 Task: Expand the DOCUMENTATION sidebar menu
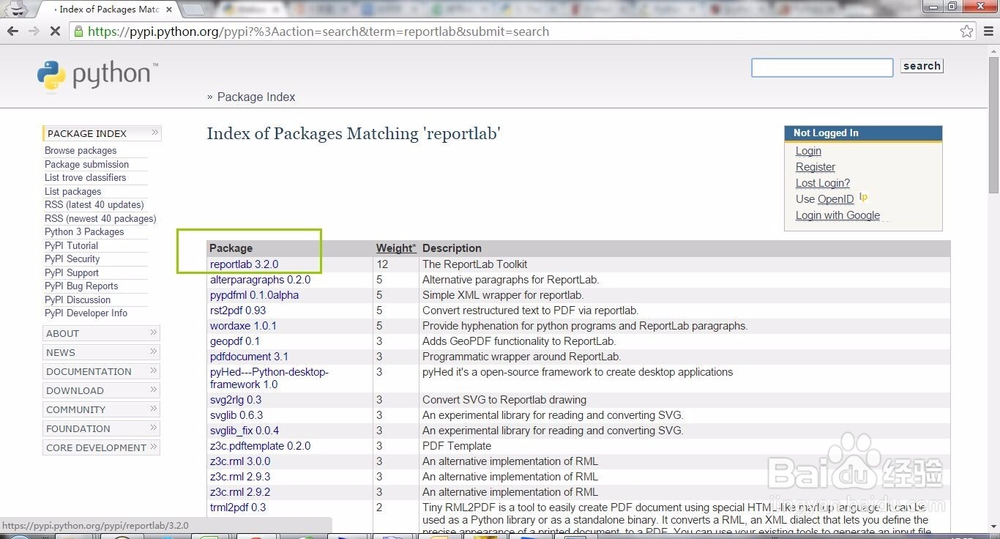(x=101, y=371)
